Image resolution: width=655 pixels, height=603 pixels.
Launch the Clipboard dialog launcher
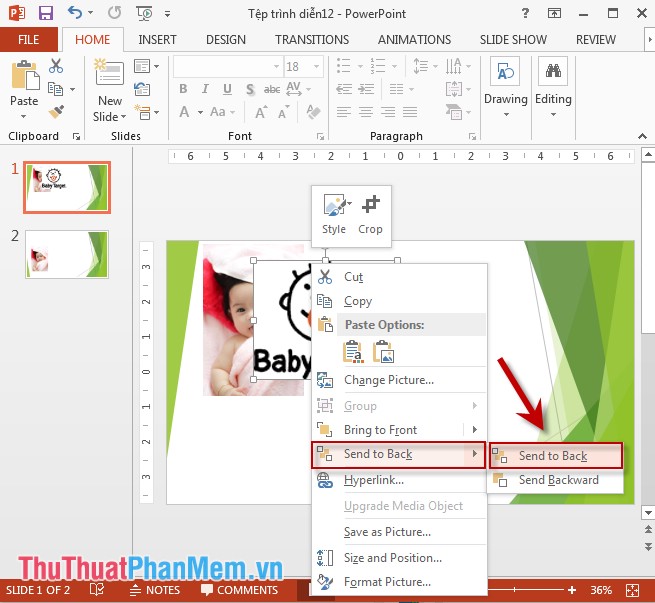(76, 136)
